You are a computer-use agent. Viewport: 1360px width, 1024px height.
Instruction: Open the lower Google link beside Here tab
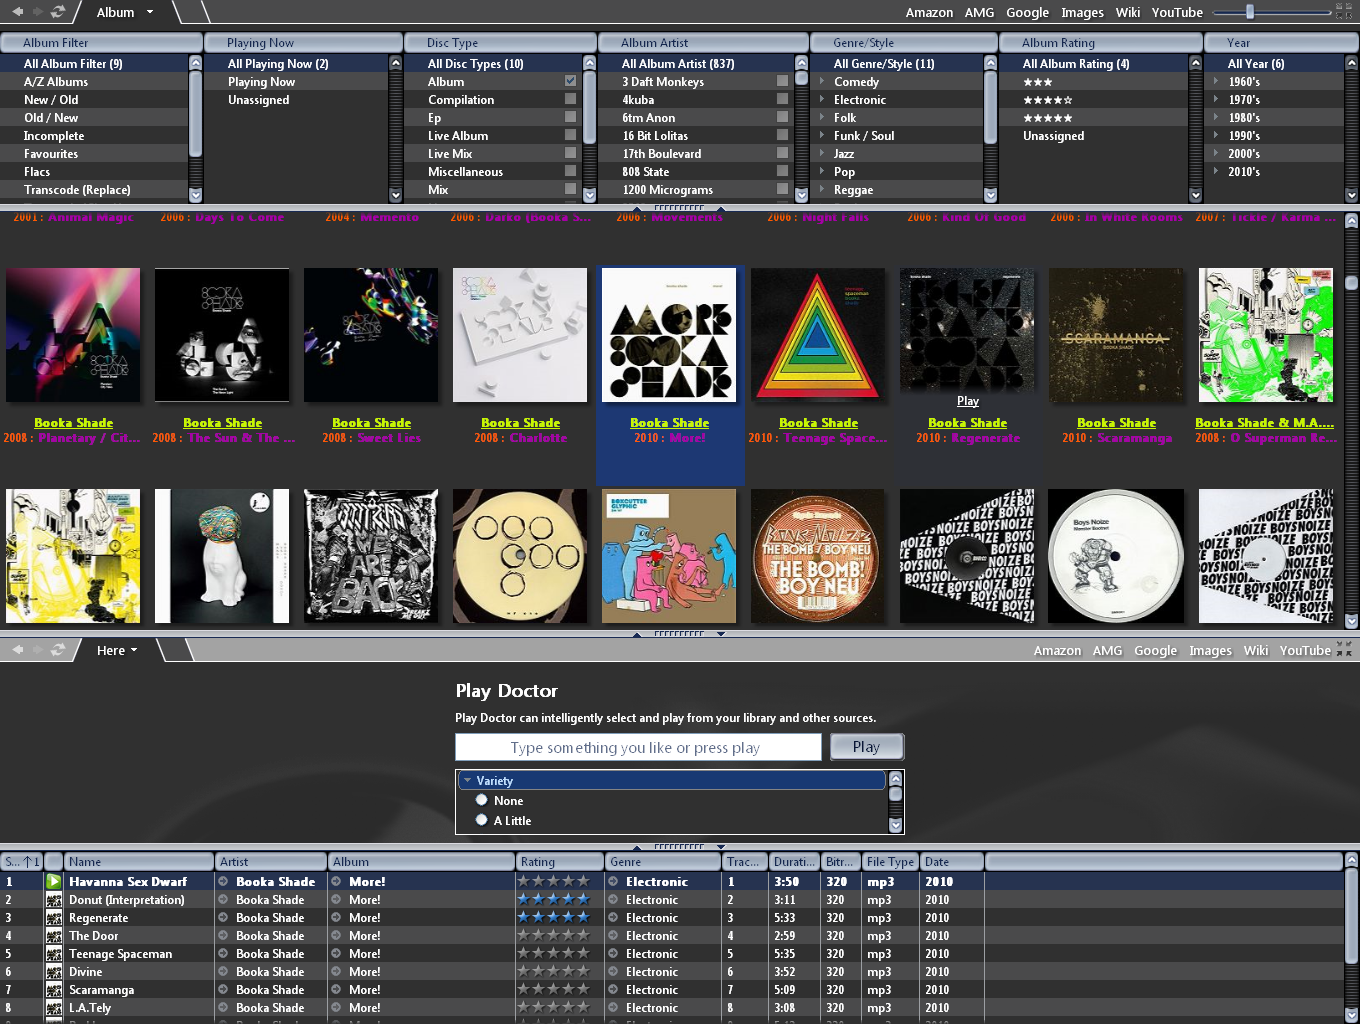point(1155,650)
